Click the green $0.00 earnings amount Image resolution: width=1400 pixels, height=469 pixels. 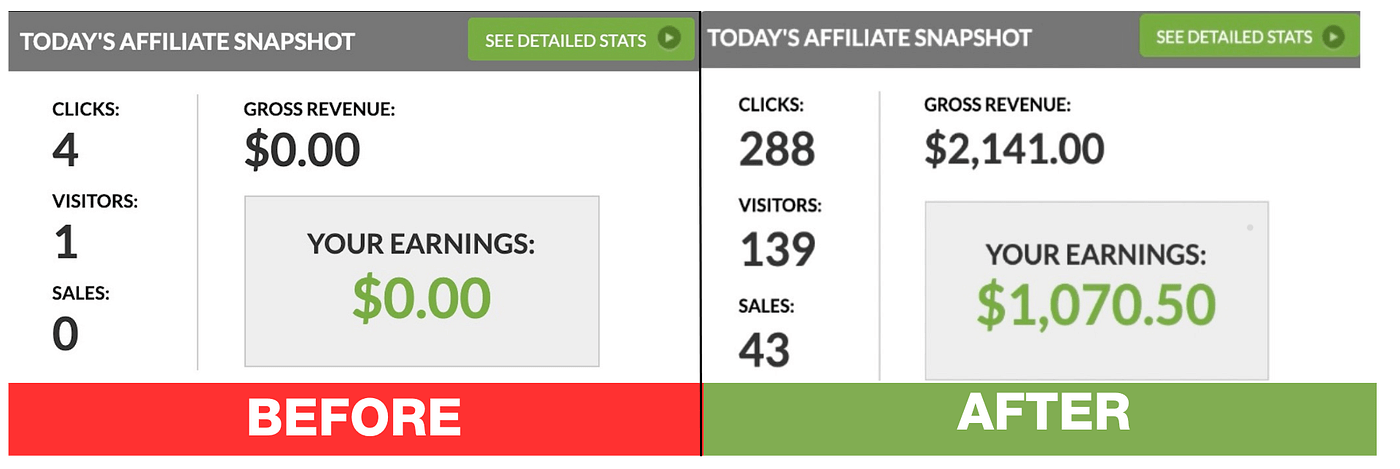click(x=421, y=299)
